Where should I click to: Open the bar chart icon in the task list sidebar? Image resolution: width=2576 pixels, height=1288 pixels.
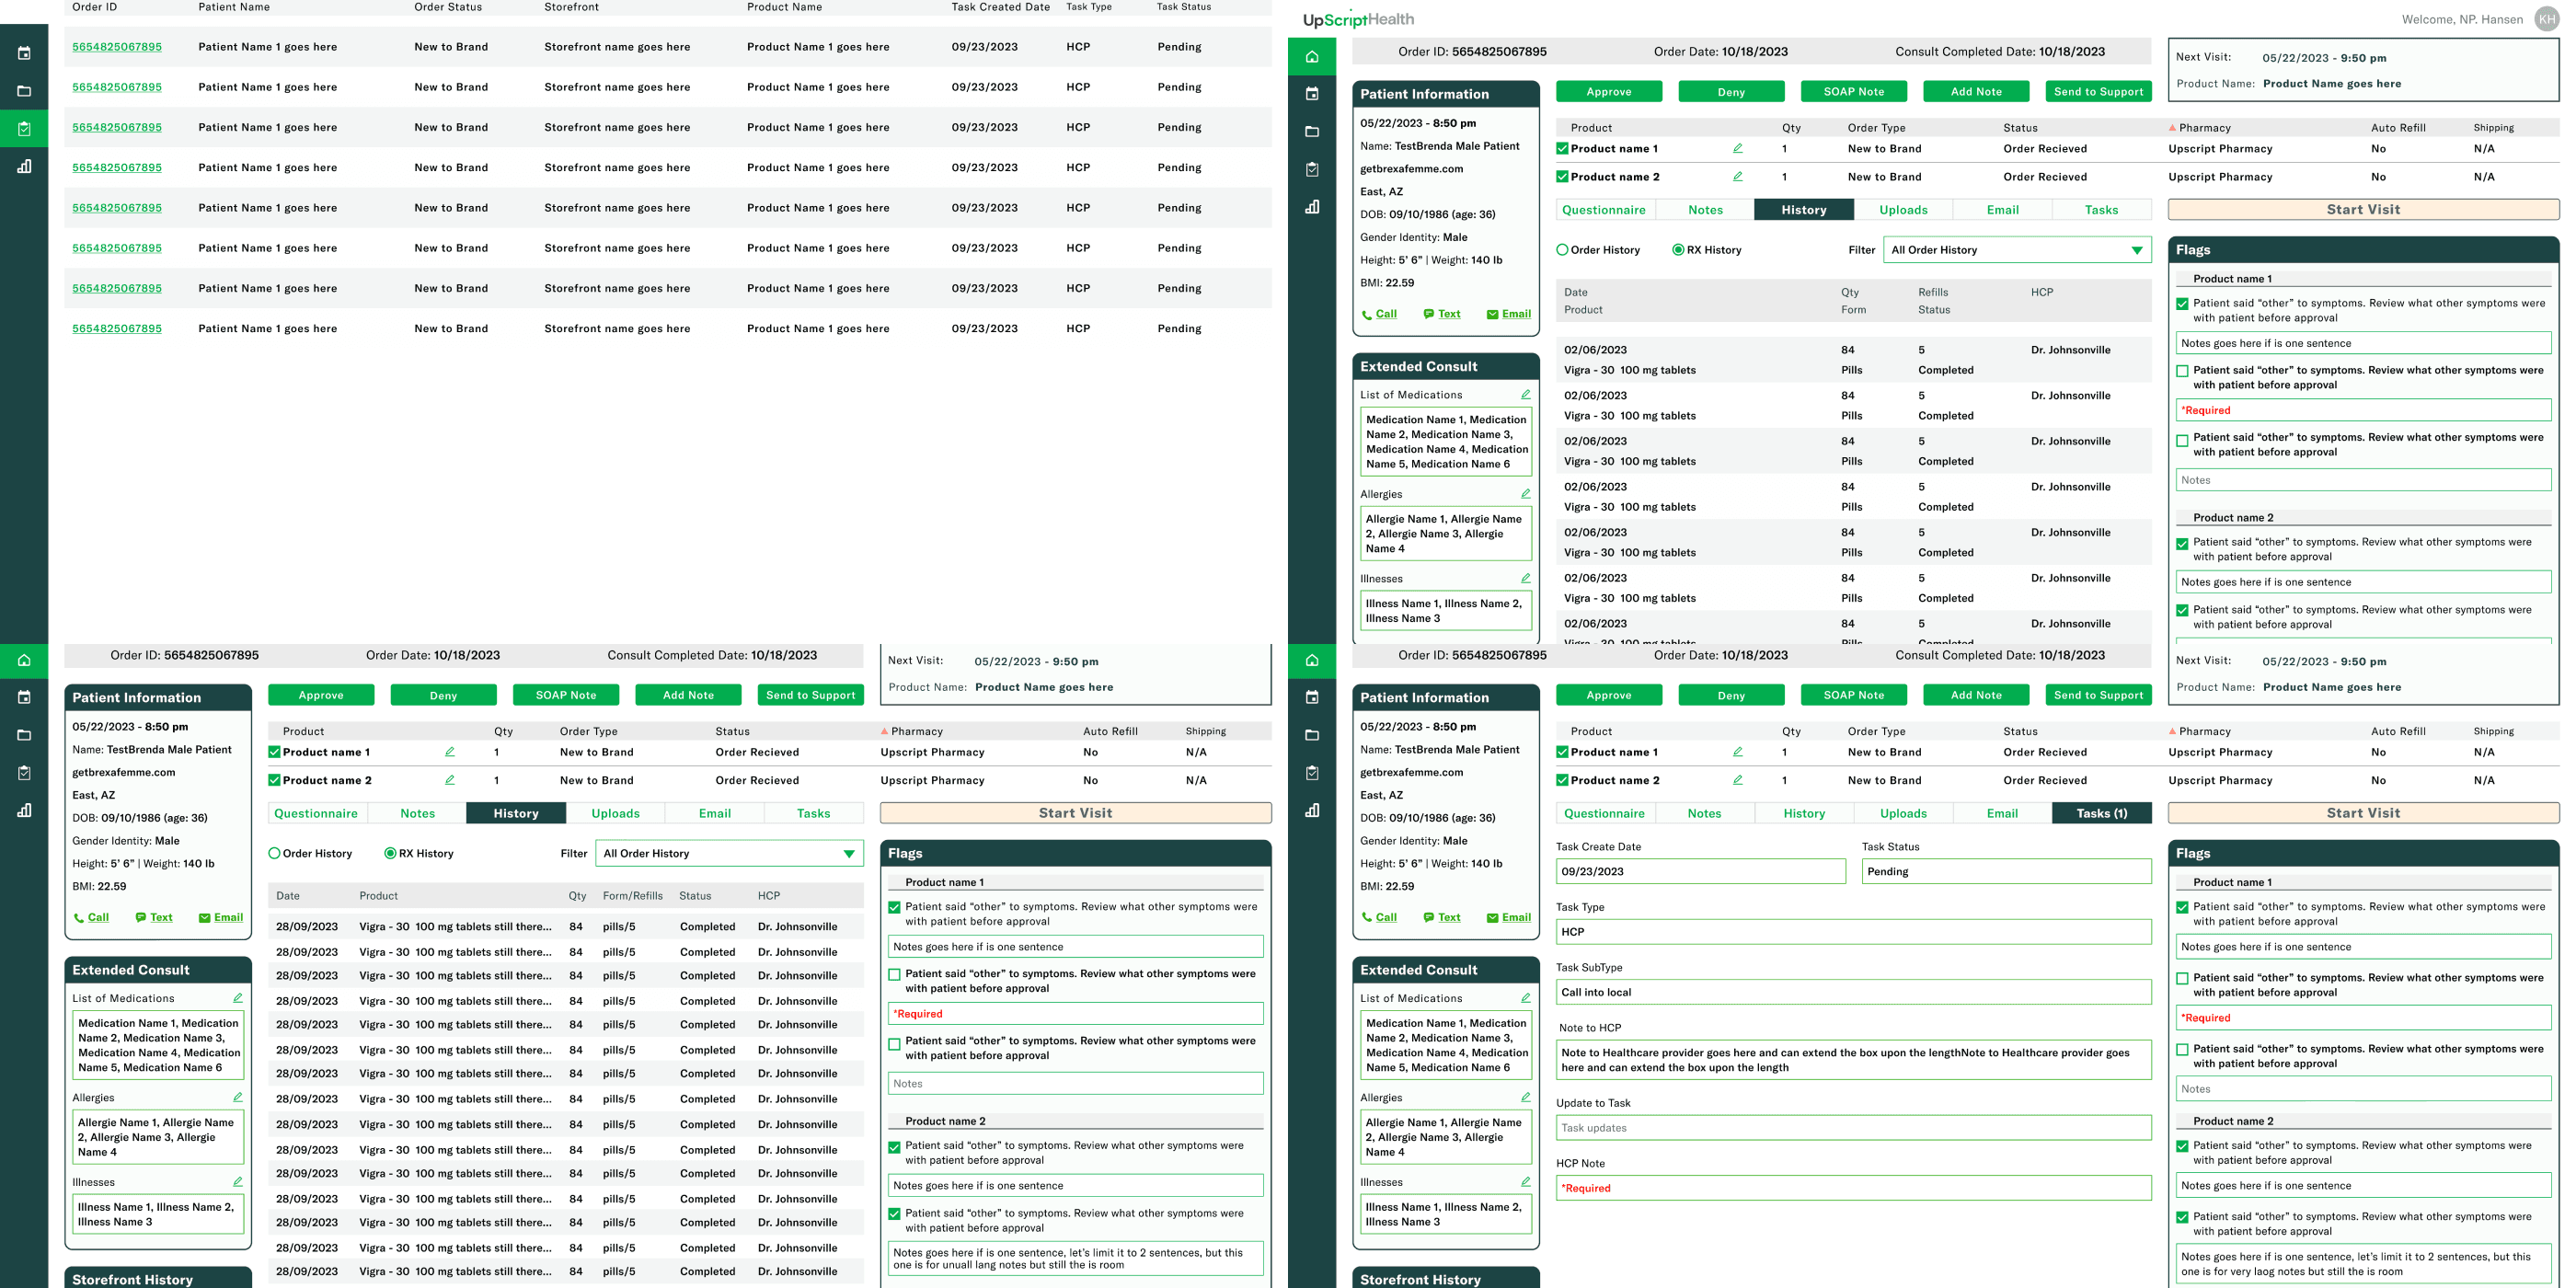pyautogui.click(x=24, y=166)
